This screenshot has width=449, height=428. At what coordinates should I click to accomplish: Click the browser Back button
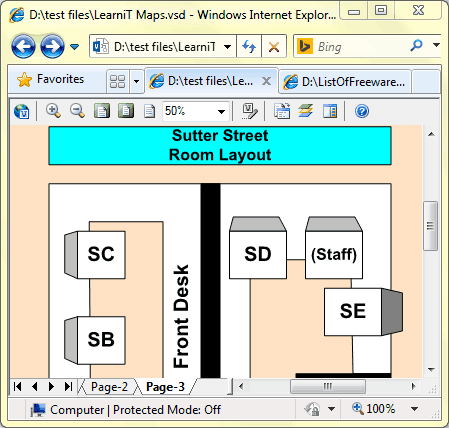(23, 47)
